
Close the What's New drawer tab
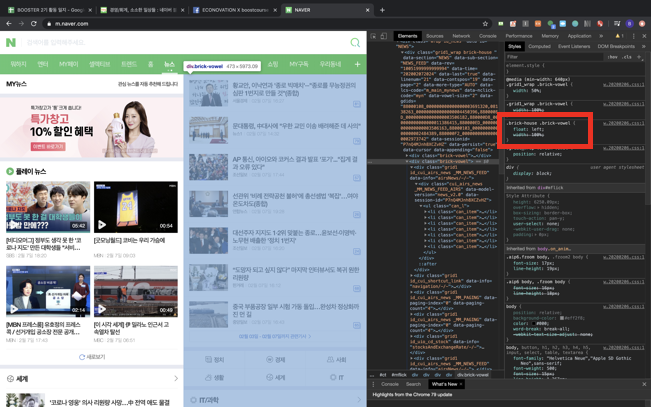coord(460,384)
